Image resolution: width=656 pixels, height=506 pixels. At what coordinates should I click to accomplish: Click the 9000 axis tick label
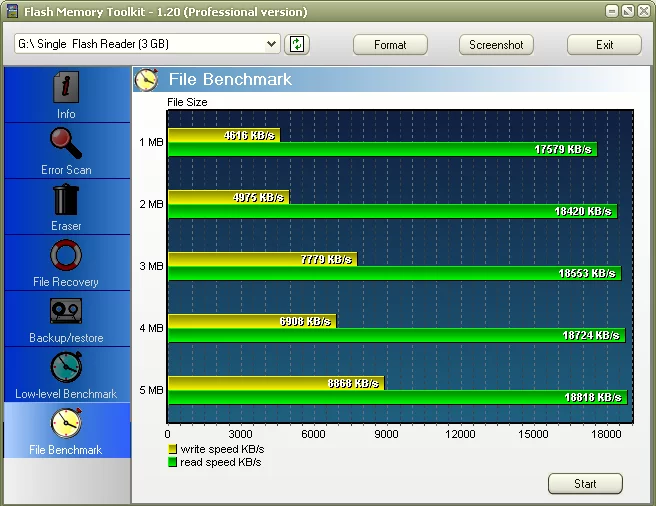pos(387,434)
